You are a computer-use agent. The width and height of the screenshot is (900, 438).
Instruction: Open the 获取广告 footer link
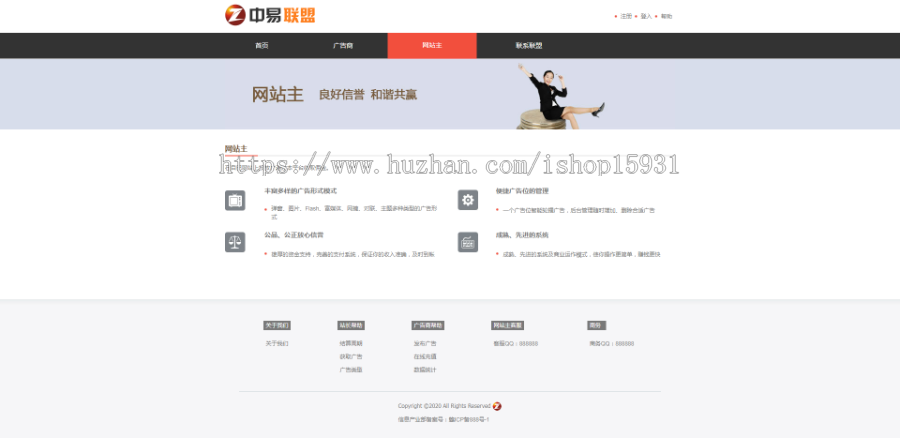click(351, 356)
